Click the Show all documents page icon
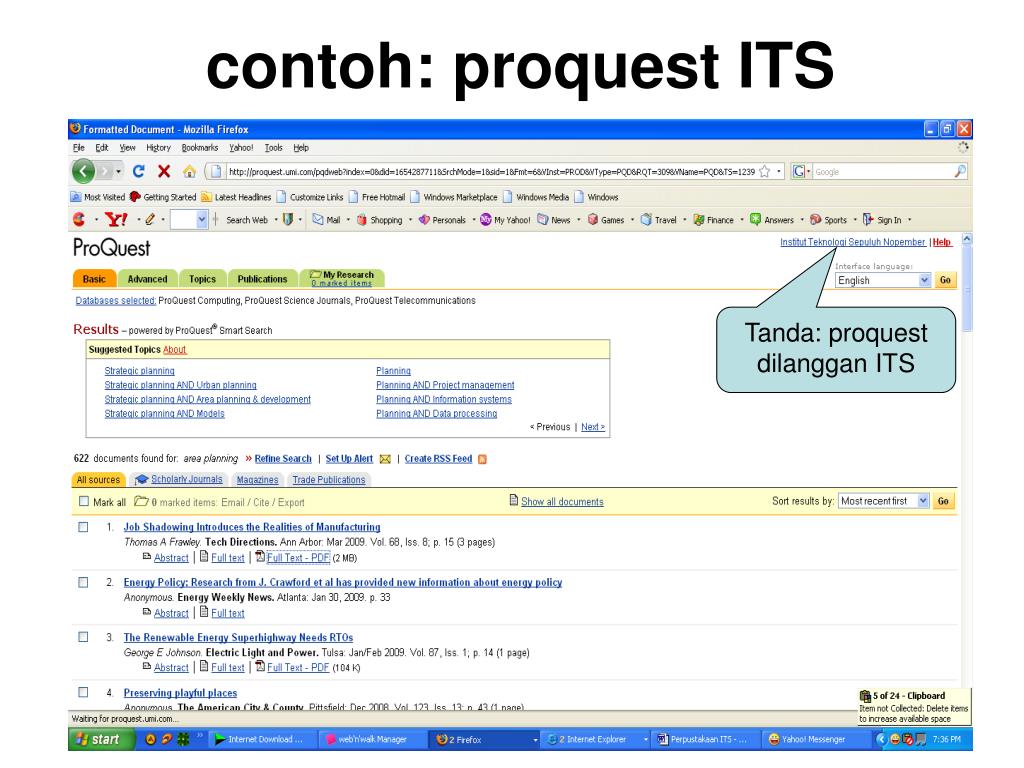1024x768 pixels. click(x=513, y=500)
